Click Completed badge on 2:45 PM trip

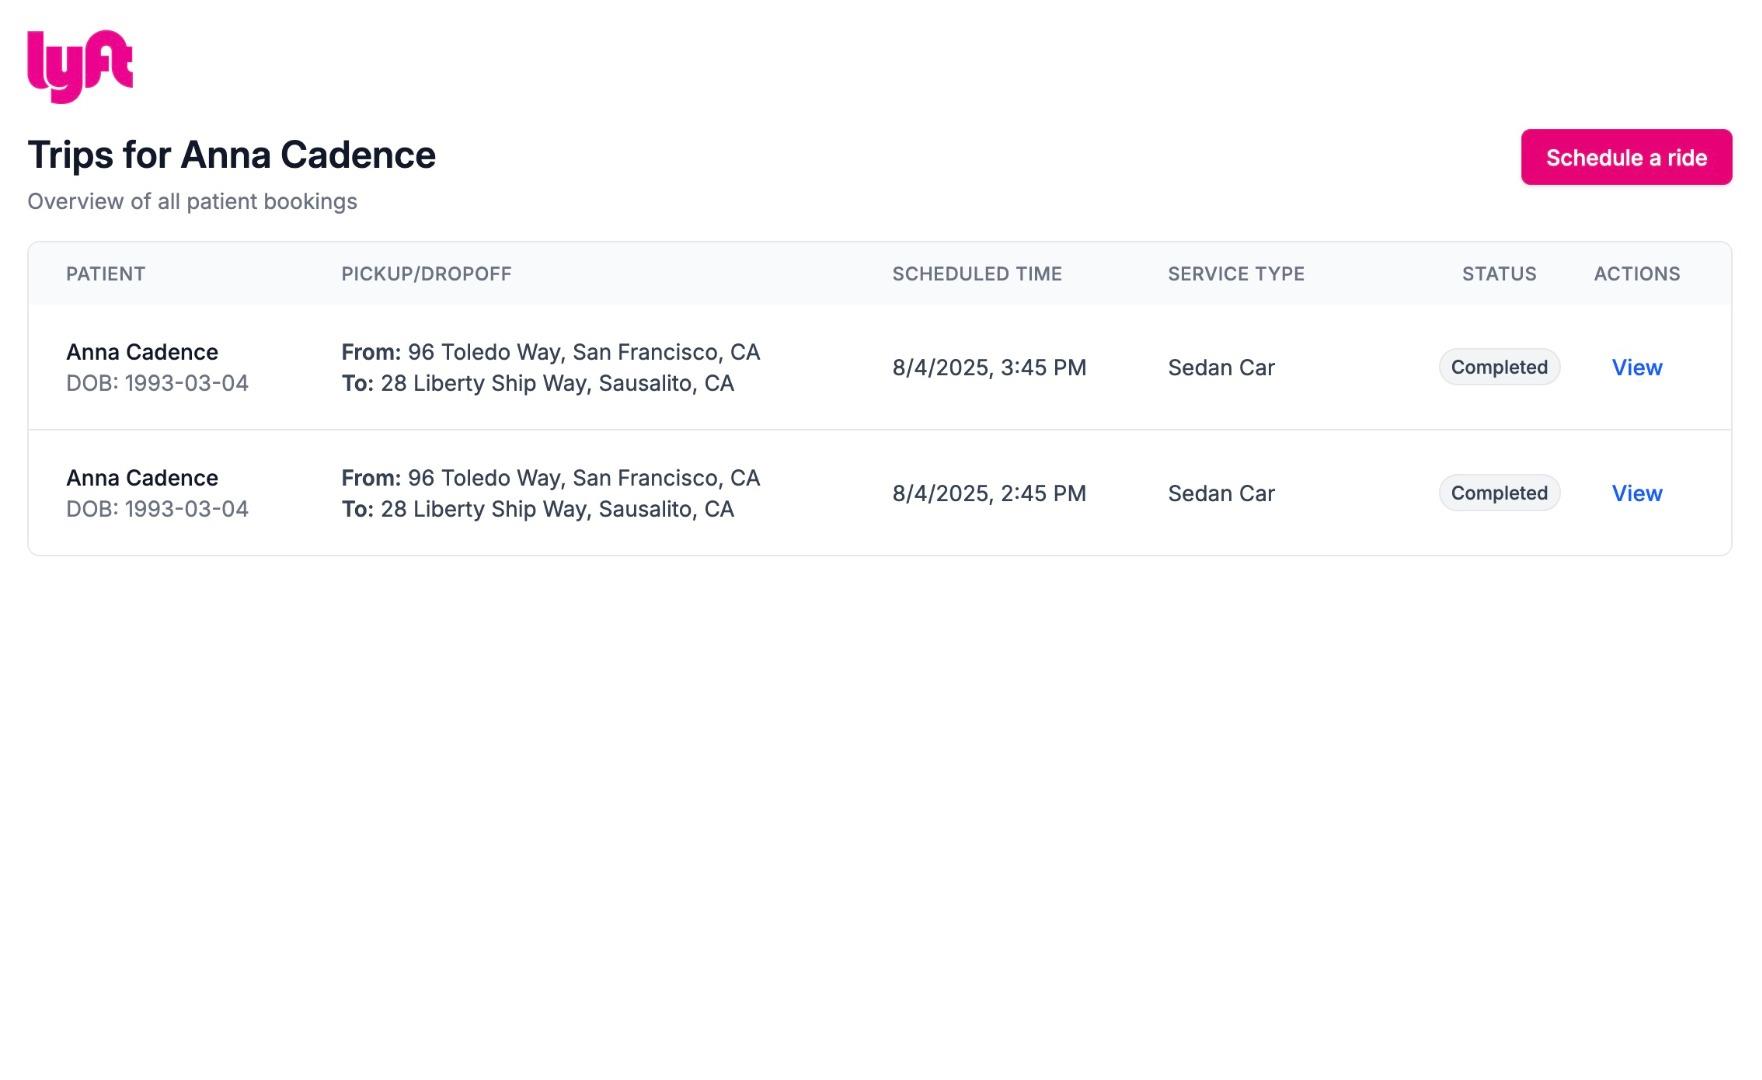coord(1498,493)
